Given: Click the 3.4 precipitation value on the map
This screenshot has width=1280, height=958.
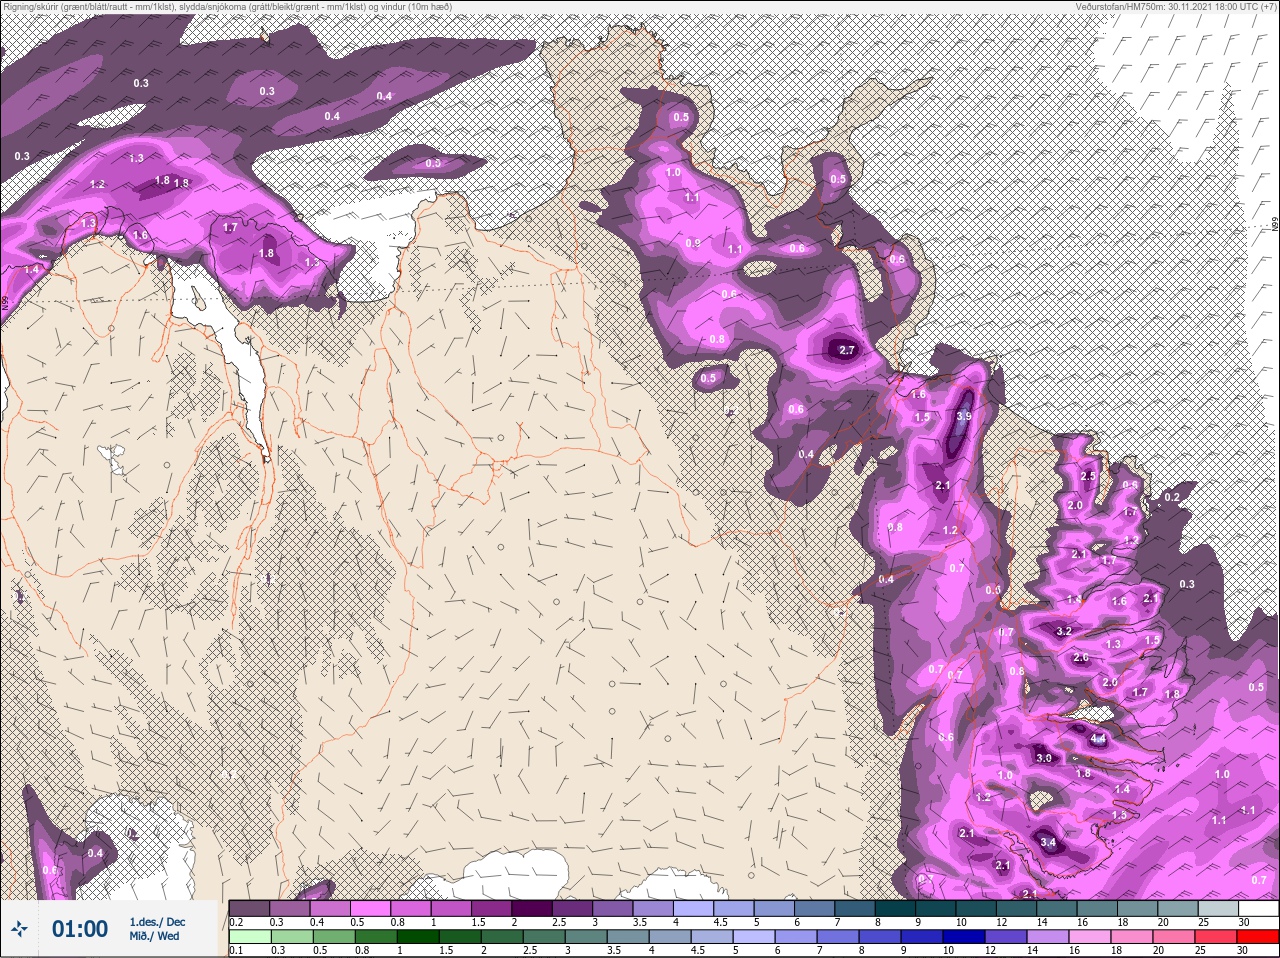Looking at the screenshot, I should (x=1048, y=843).
